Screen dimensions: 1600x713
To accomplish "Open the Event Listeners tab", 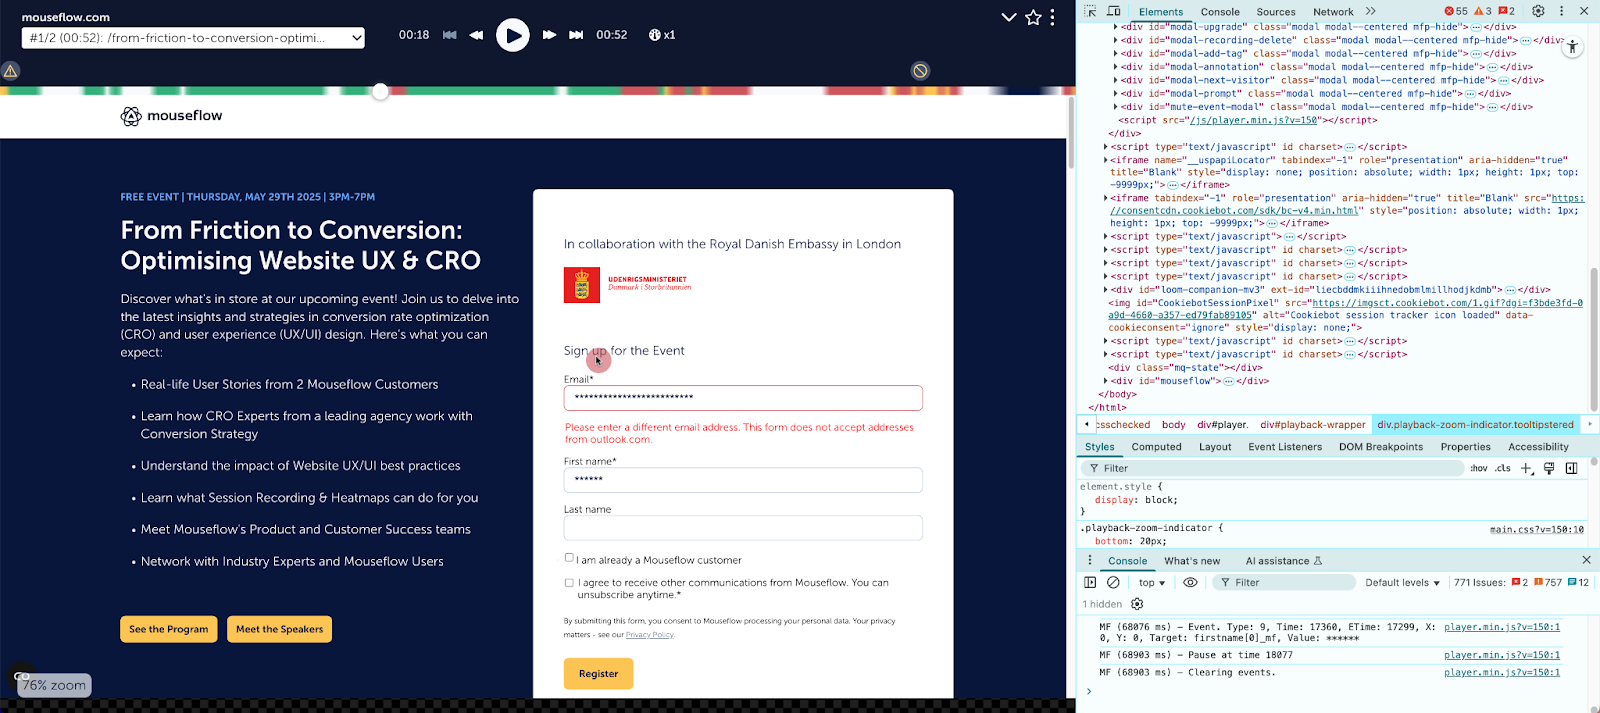I will [x=1285, y=447].
